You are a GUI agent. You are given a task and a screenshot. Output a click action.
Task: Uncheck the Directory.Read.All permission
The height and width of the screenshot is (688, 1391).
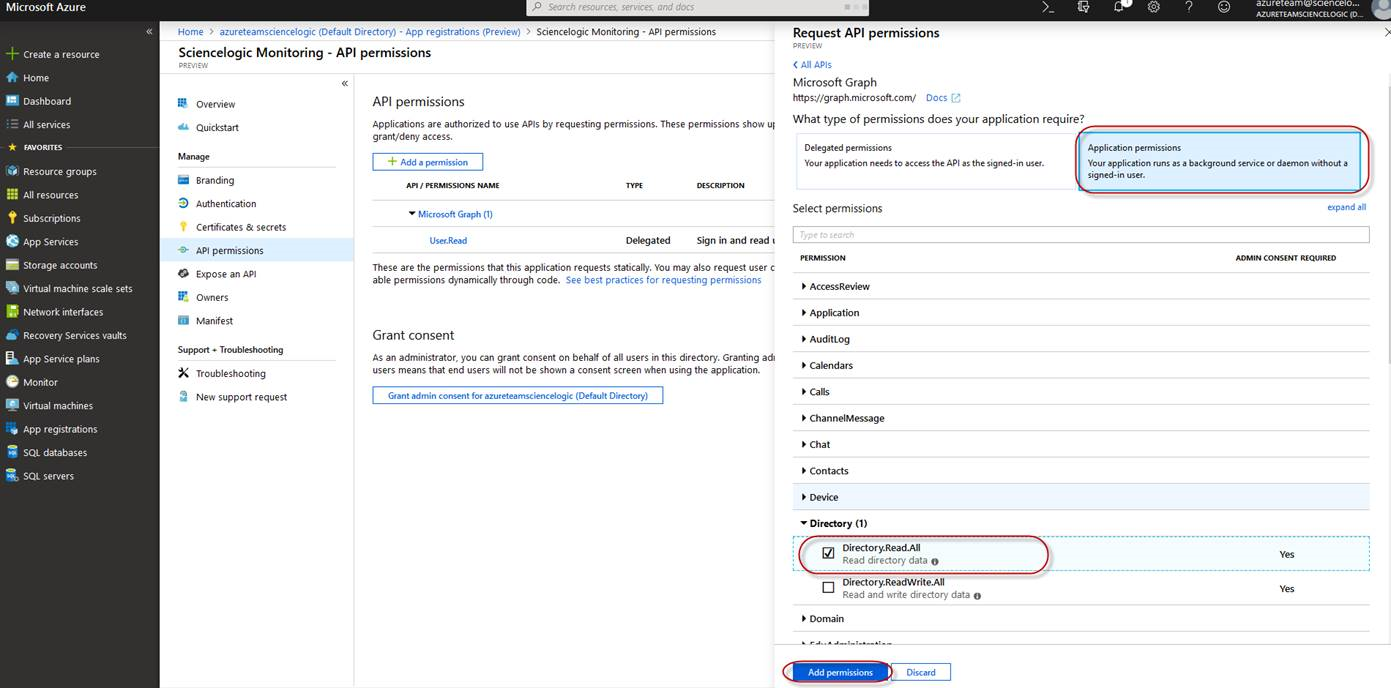pyautogui.click(x=828, y=553)
